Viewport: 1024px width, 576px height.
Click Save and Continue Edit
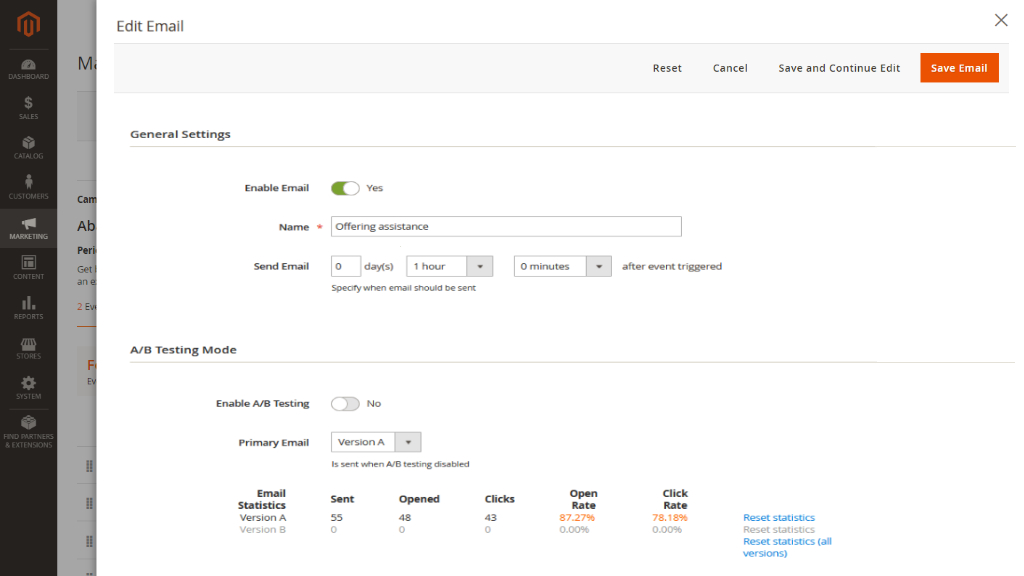pos(839,68)
